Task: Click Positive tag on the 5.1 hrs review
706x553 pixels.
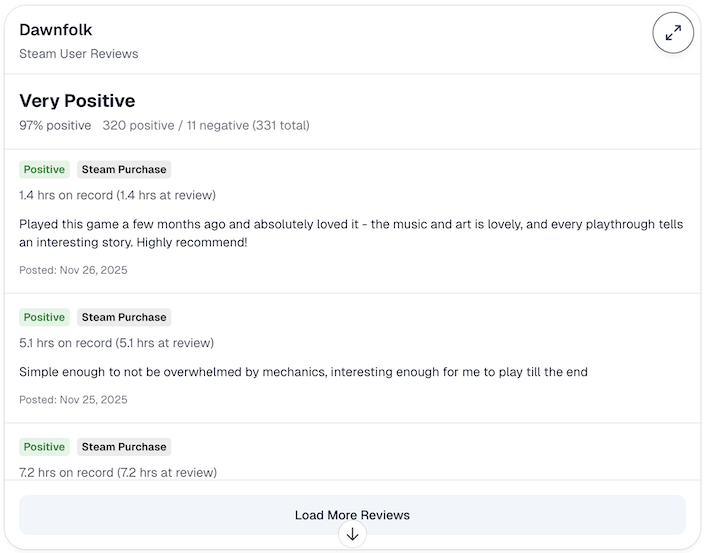Action: (44, 318)
